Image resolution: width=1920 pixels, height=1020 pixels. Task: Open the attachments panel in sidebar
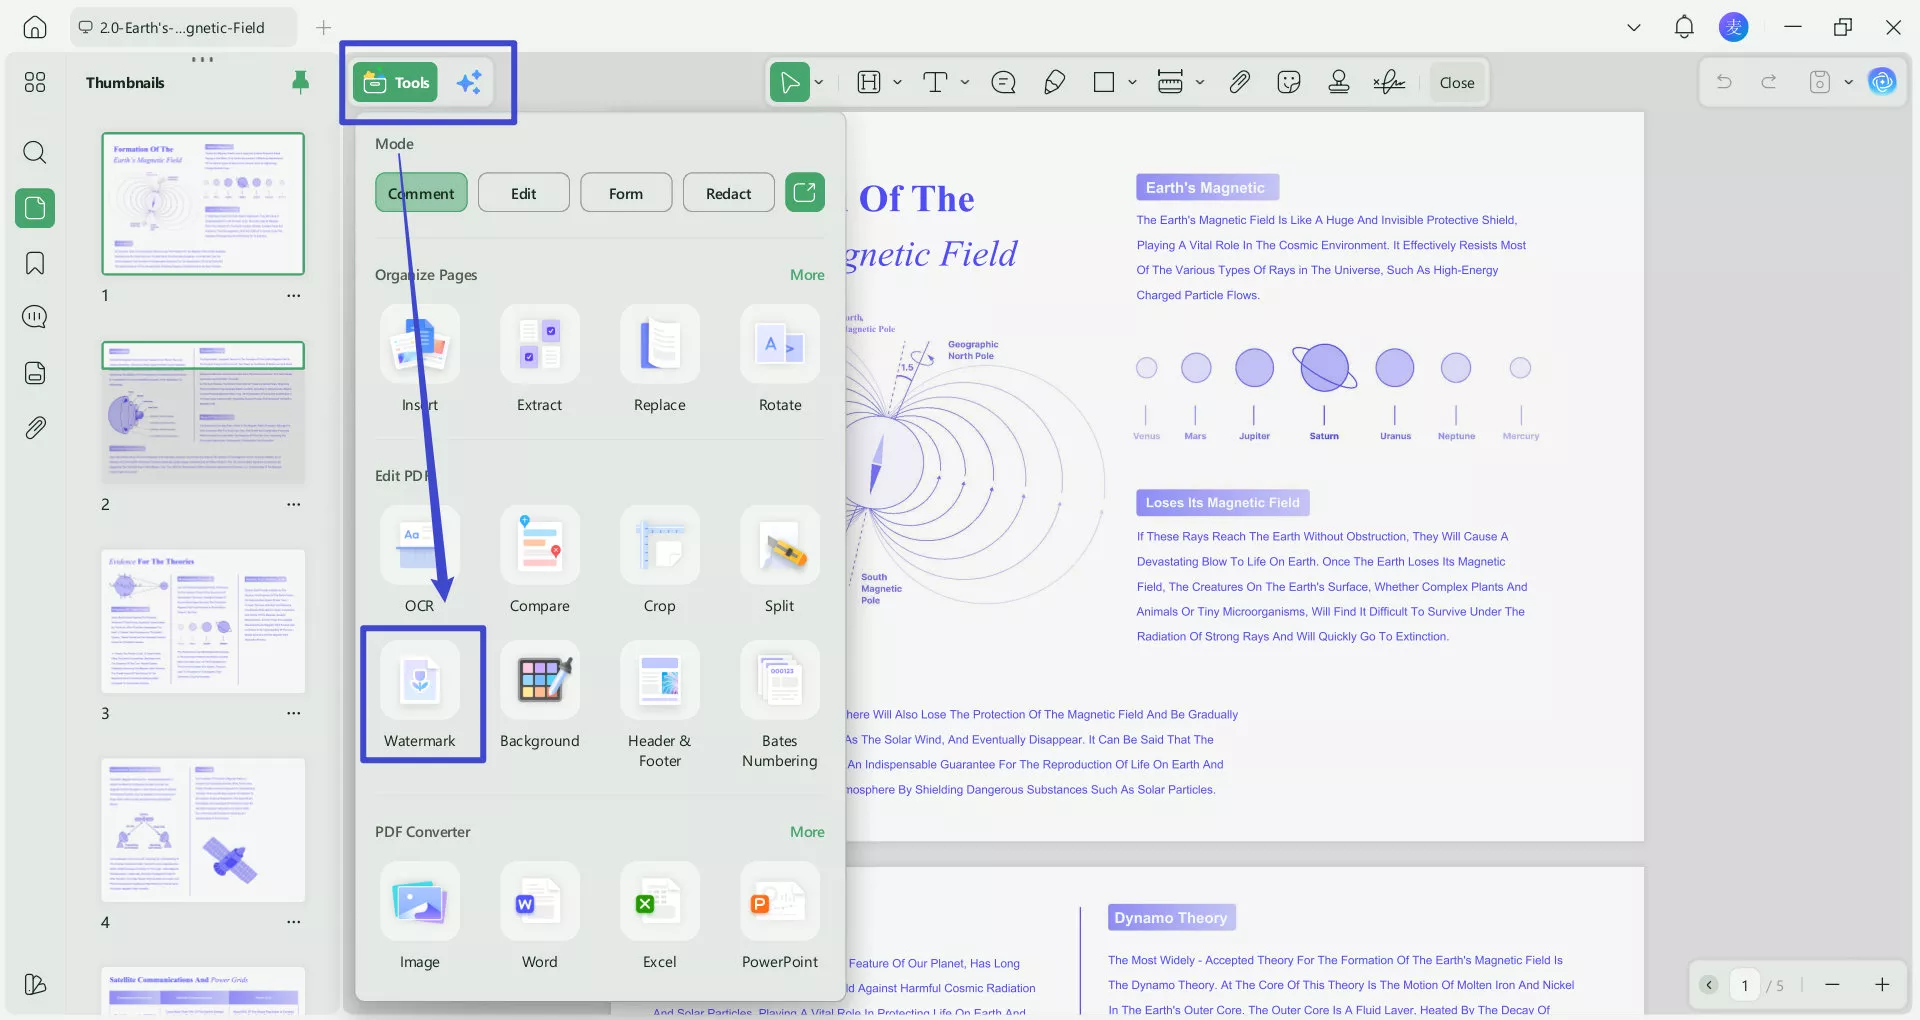pos(35,428)
